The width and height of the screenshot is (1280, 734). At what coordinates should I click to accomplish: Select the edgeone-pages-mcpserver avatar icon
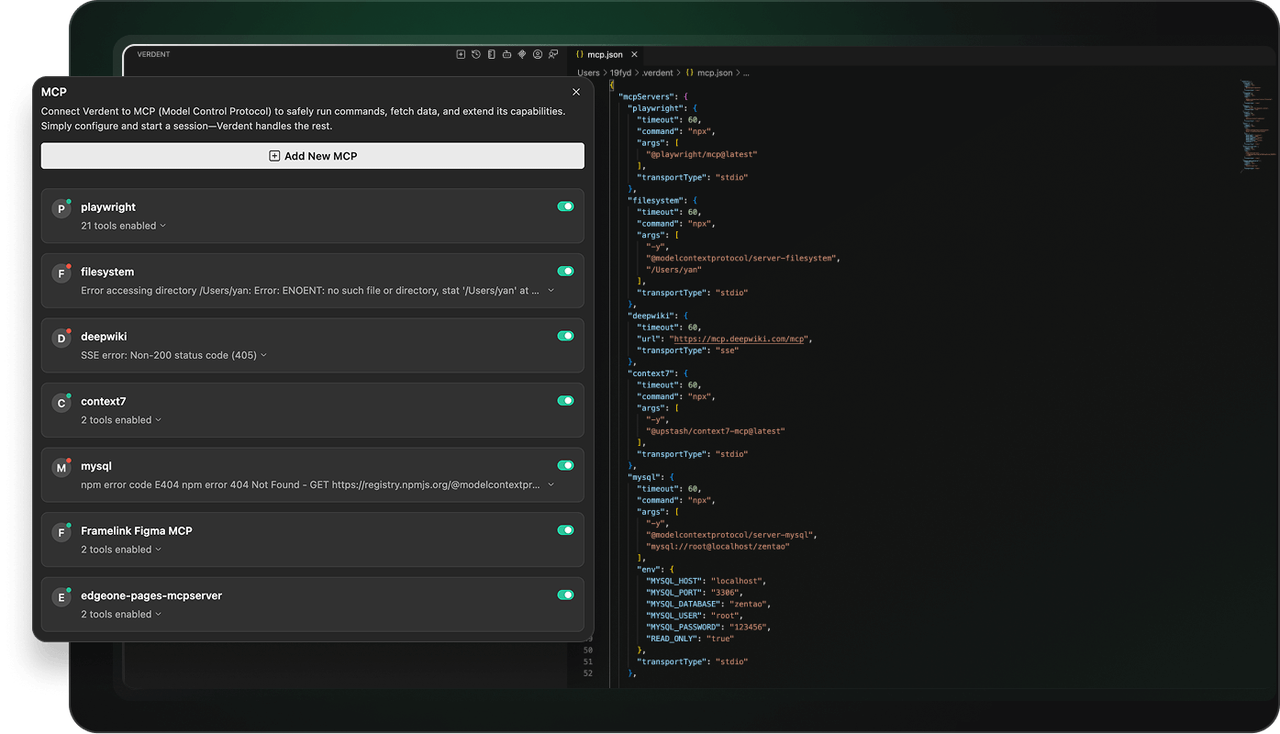[61, 596]
